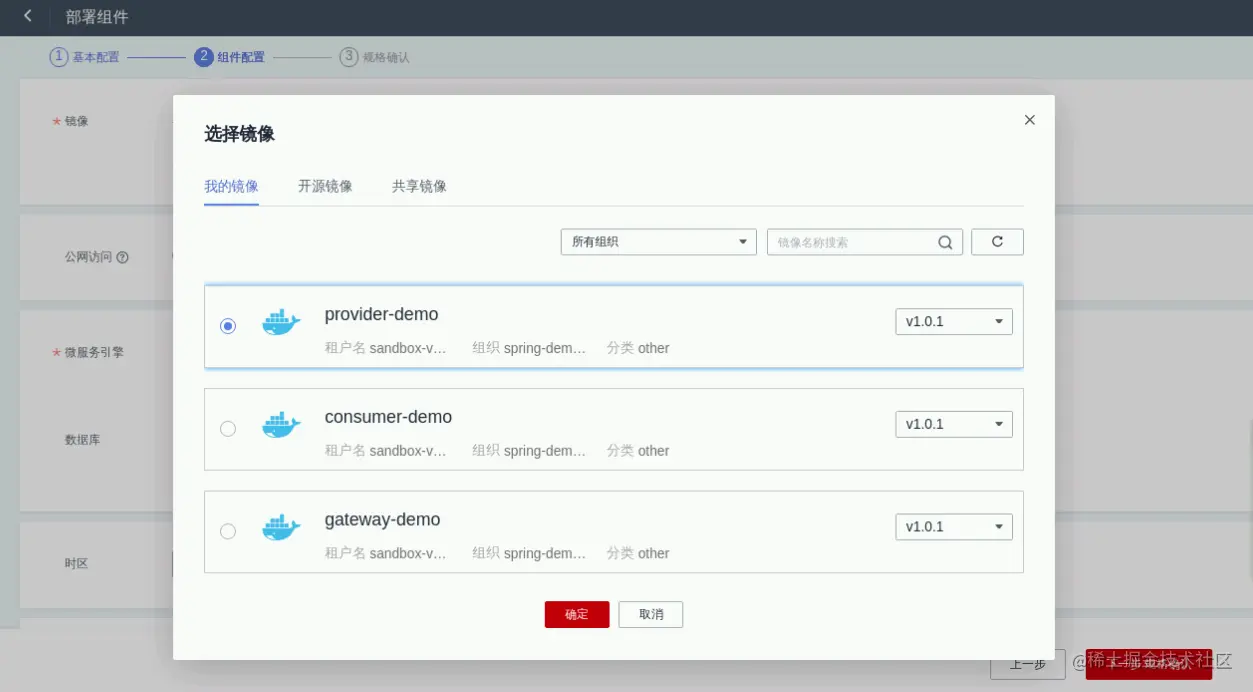Cancel with the 取消 button

coord(651,614)
